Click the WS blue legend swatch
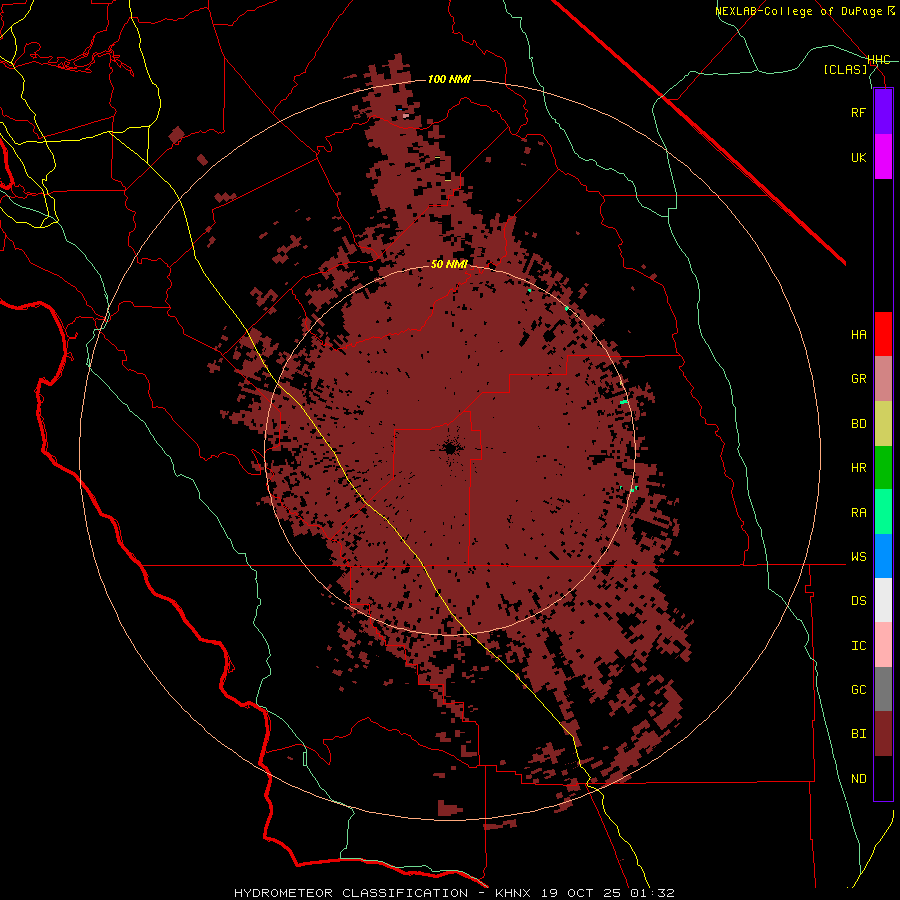This screenshot has width=900, height=900. pos(883,556)
